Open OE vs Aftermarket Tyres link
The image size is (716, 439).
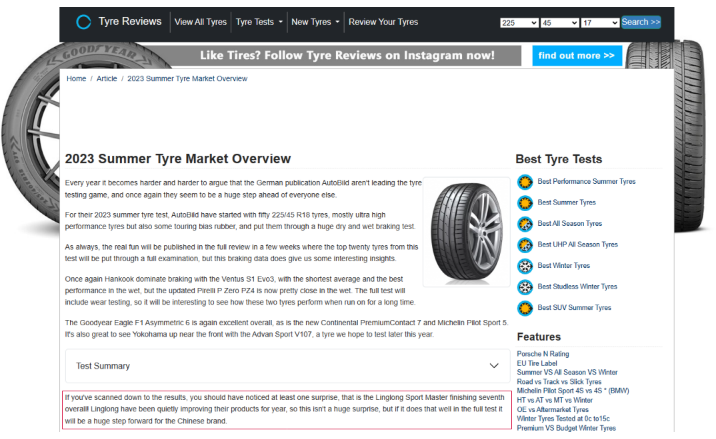553,409
